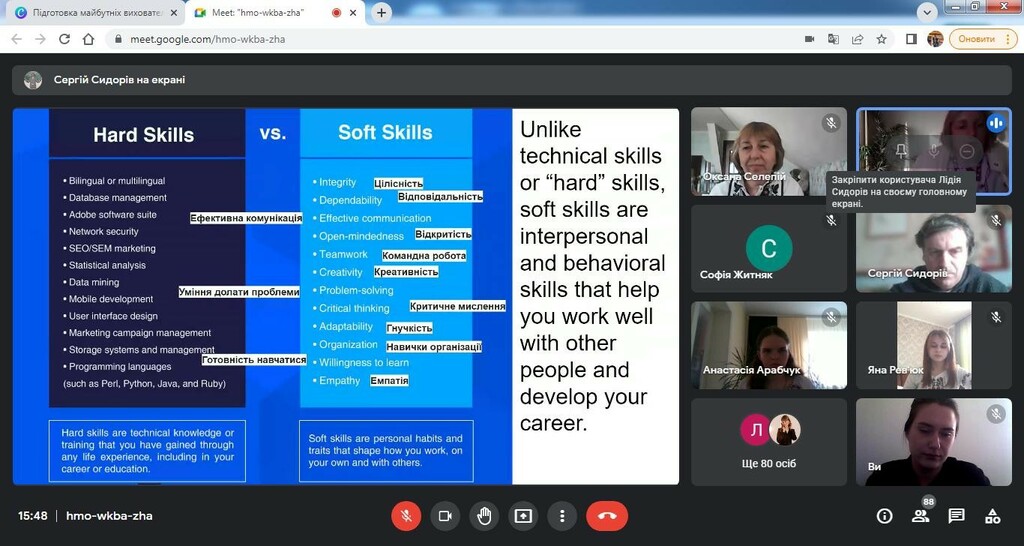Select Сергій Сидорів's video thumbnail

(x=933, y=248)
